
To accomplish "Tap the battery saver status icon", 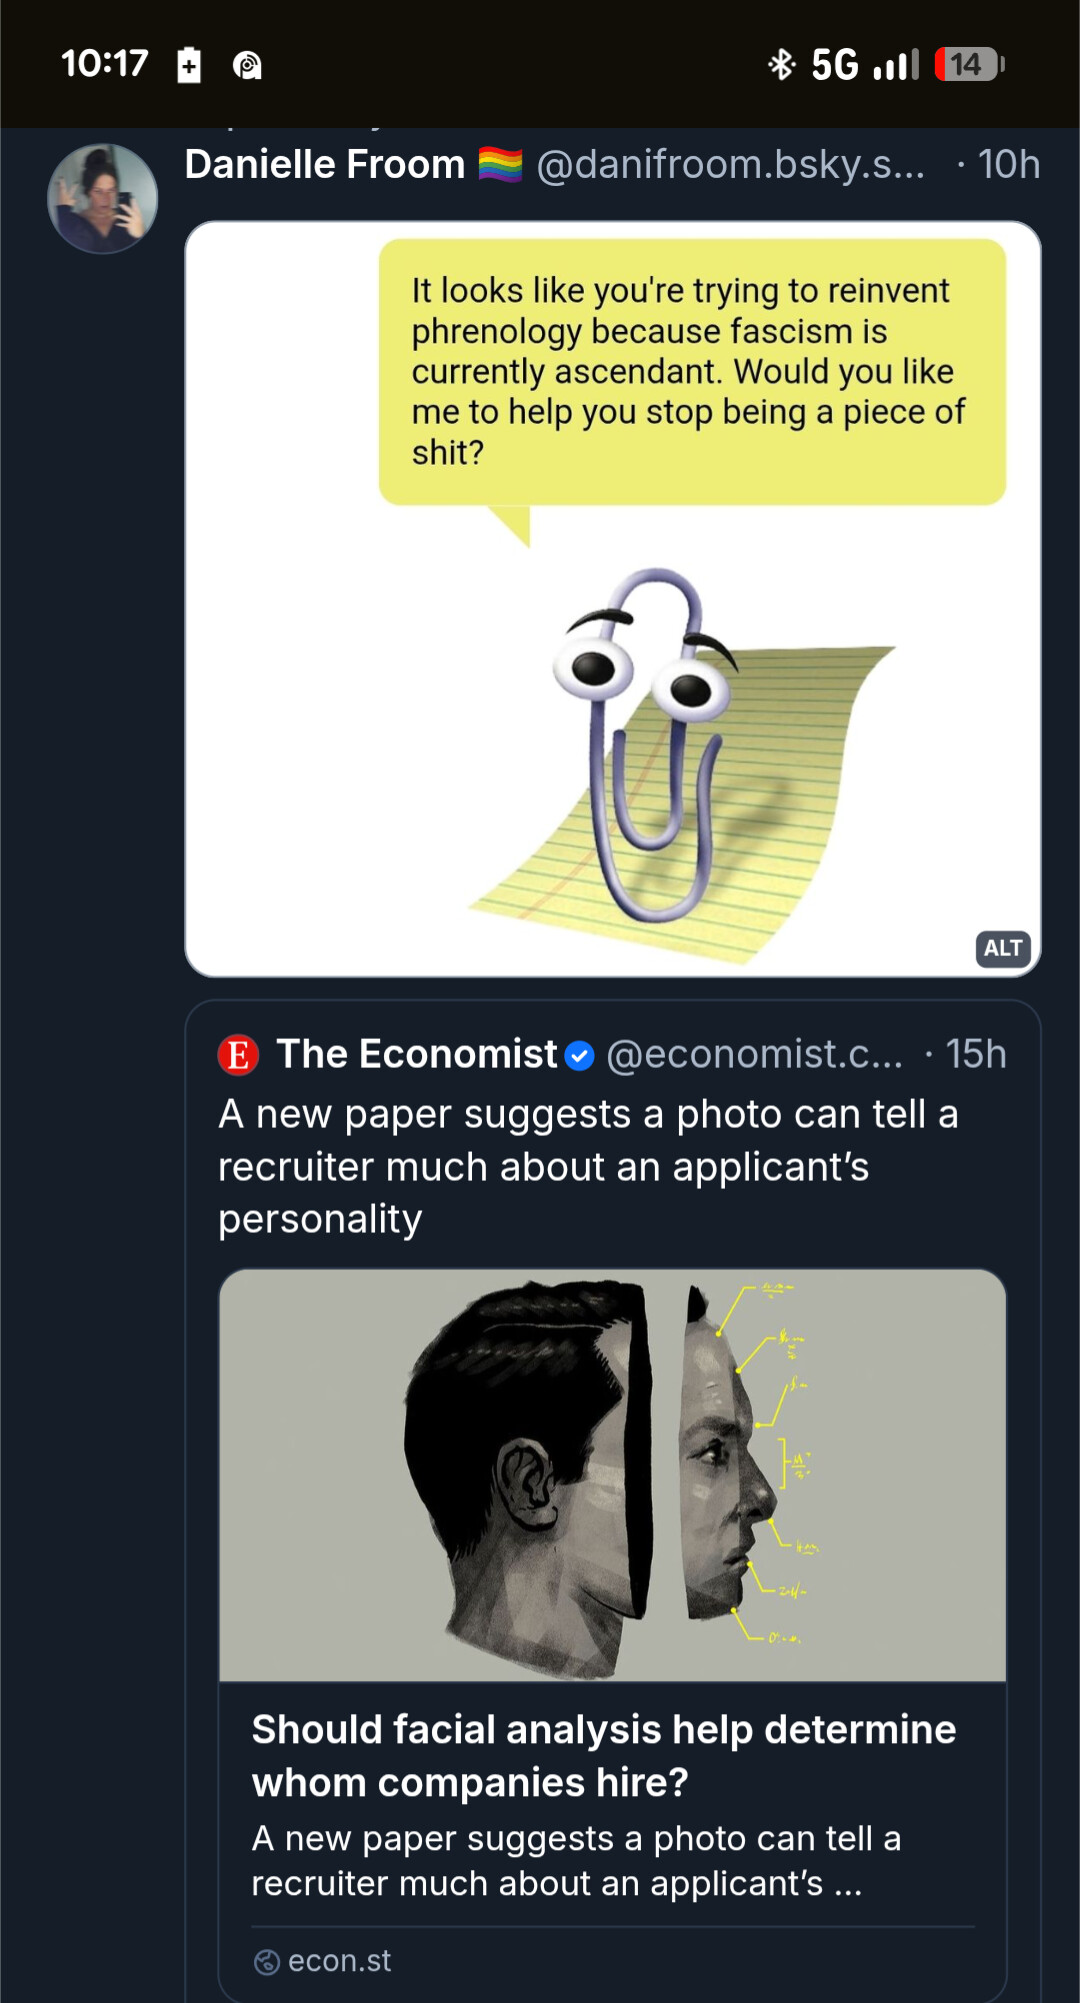I will point(189,65).
